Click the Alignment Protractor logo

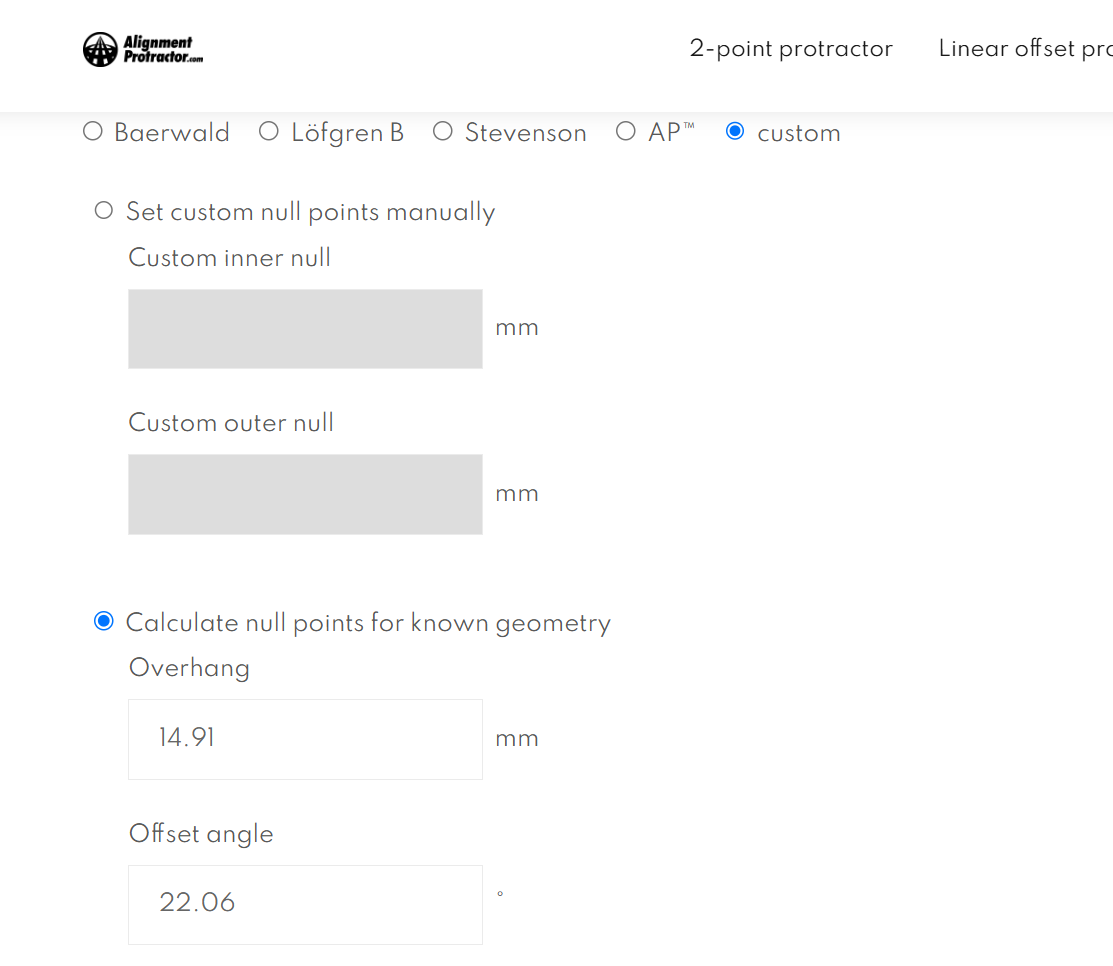[x=143, y=49]
